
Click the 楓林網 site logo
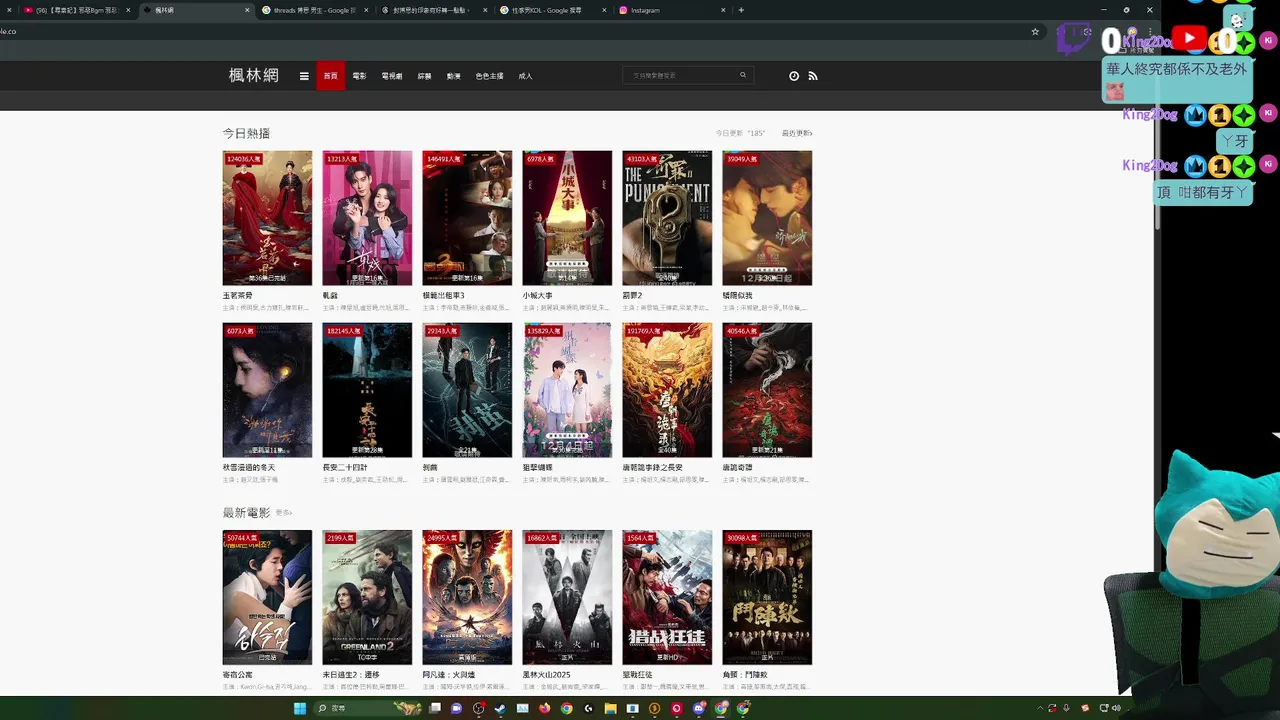click(254, 75)
